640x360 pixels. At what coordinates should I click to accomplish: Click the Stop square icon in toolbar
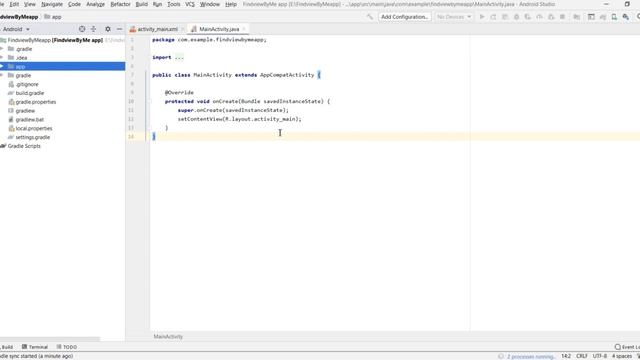point(562,17)
